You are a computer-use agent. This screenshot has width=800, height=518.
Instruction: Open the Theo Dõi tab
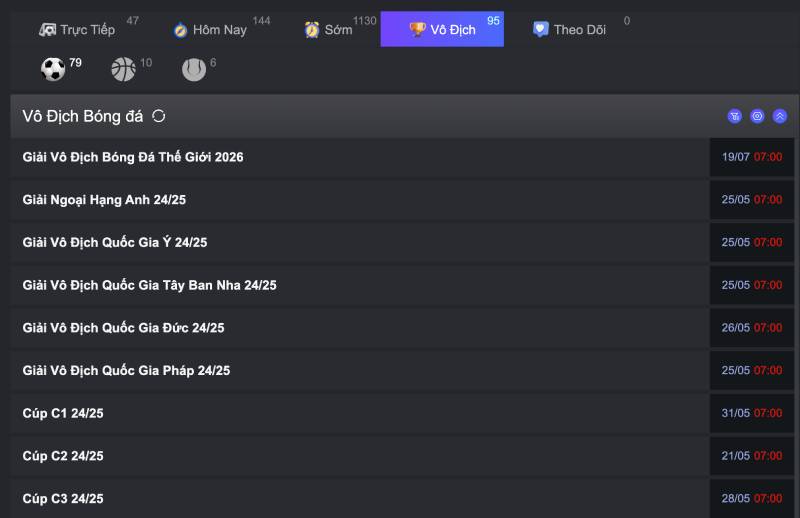point(570,30)
